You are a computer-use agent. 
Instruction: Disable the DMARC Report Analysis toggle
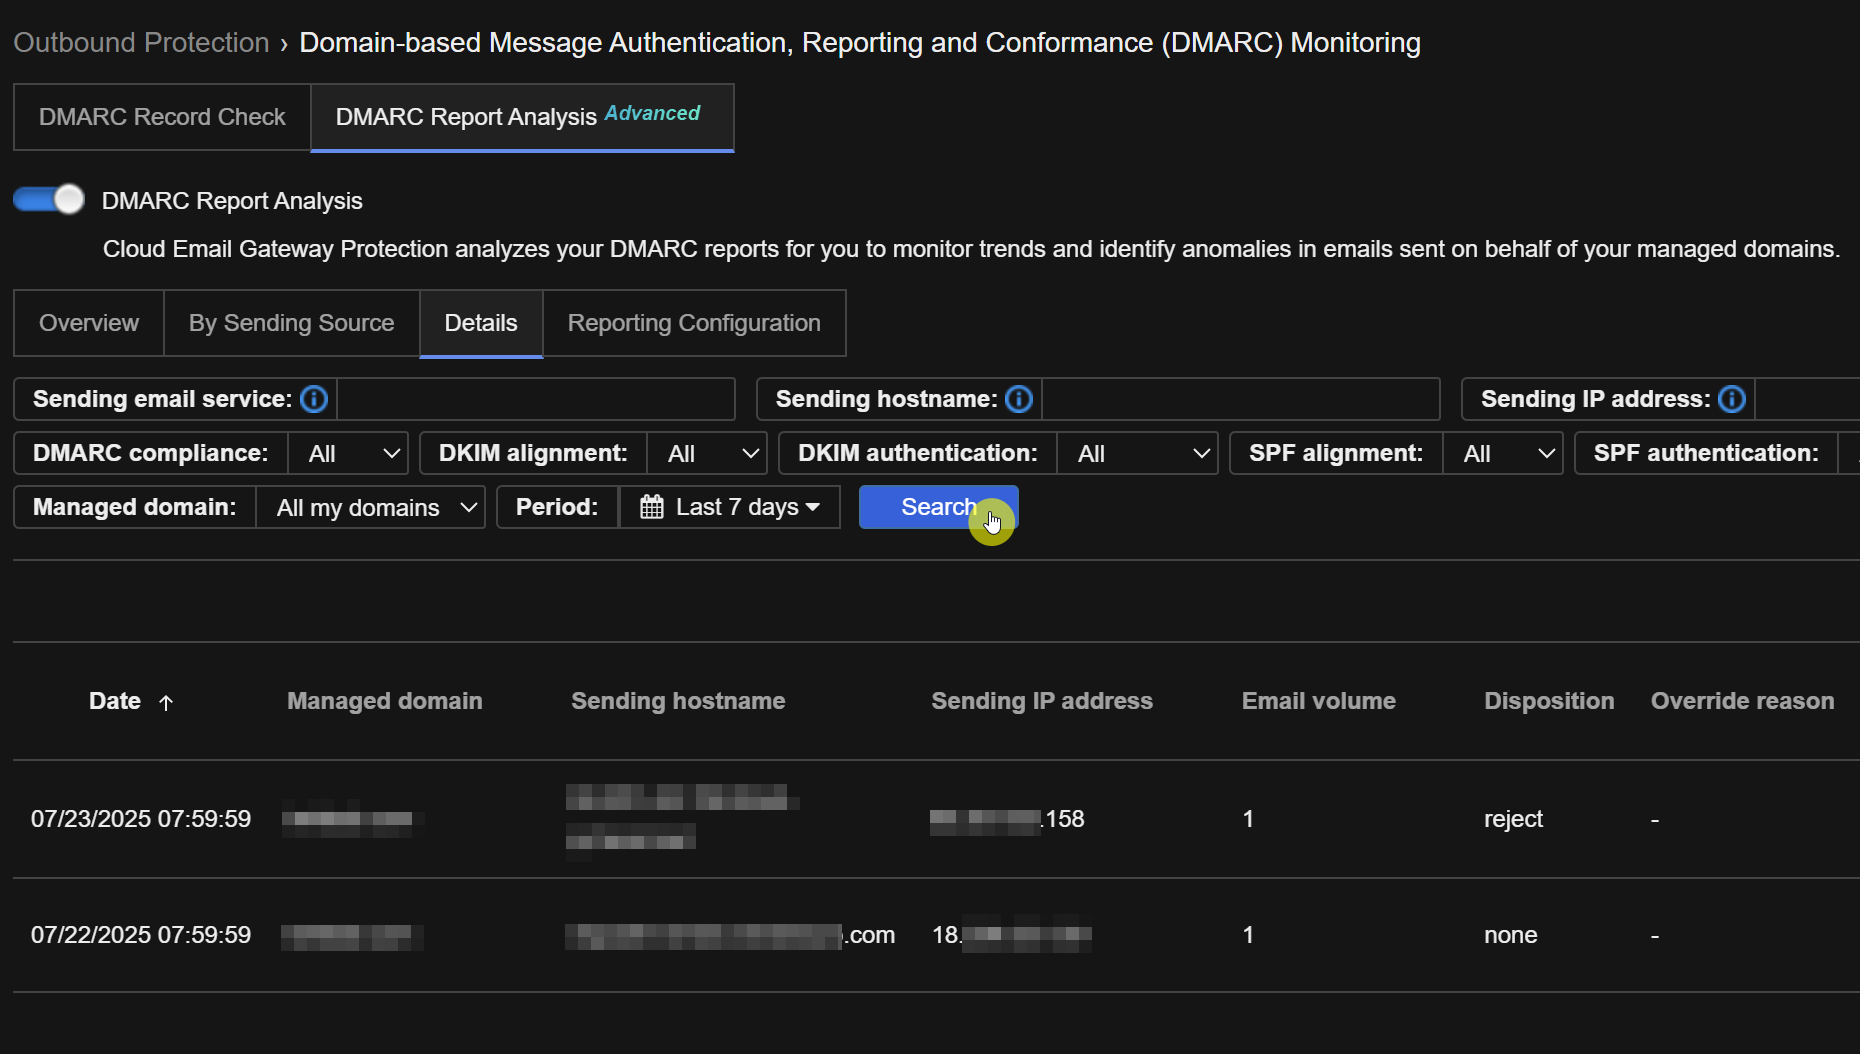[49, 200]
